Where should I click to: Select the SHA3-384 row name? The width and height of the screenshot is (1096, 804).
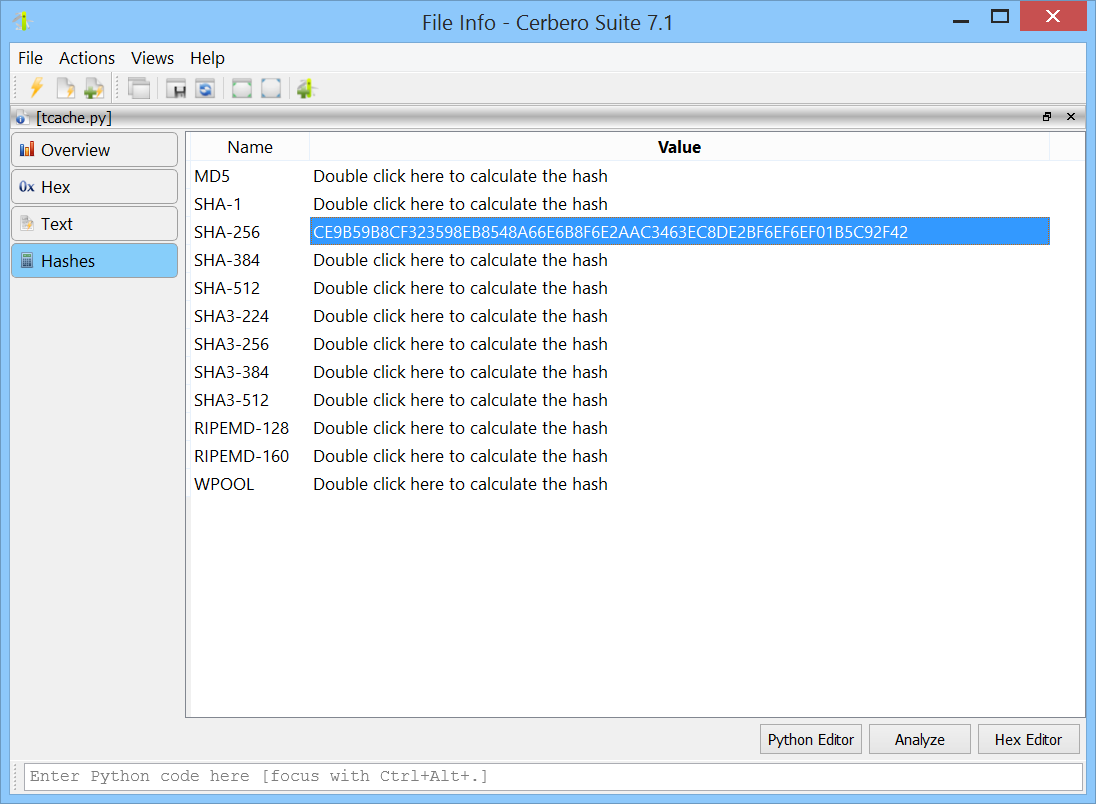coord(231,372)
